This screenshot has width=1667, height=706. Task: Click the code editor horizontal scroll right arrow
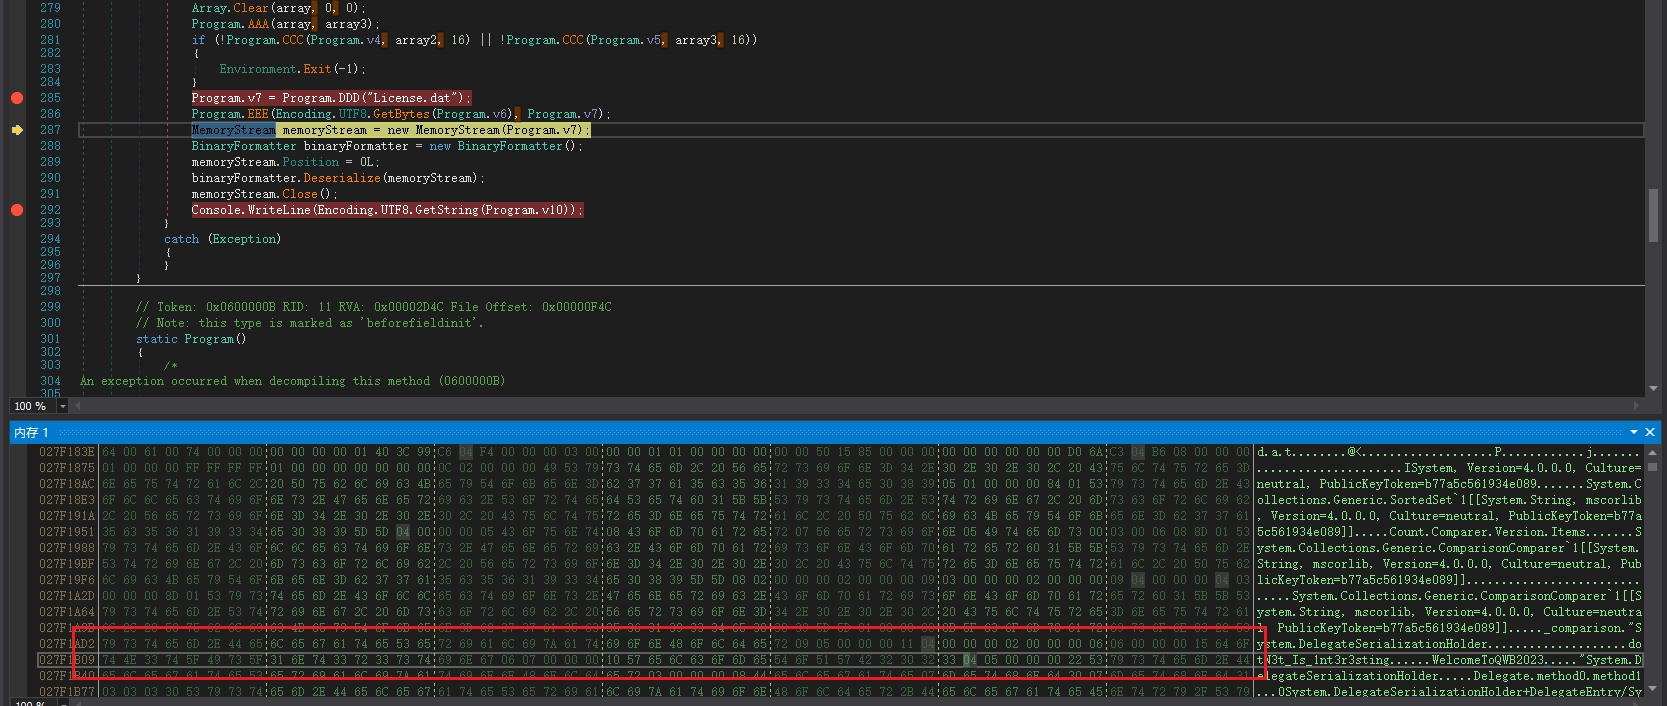pyautogui.click(x=1637, y=406)
